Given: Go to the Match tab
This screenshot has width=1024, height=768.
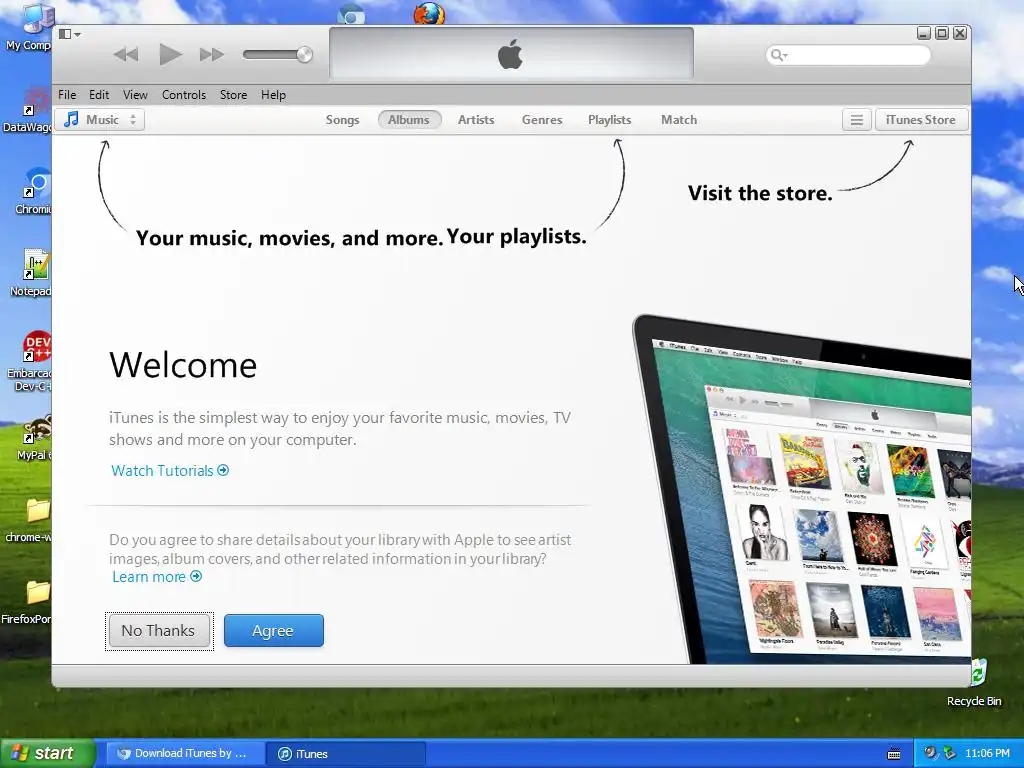Looking at the screenshot, I should click(x=679, y=120).
